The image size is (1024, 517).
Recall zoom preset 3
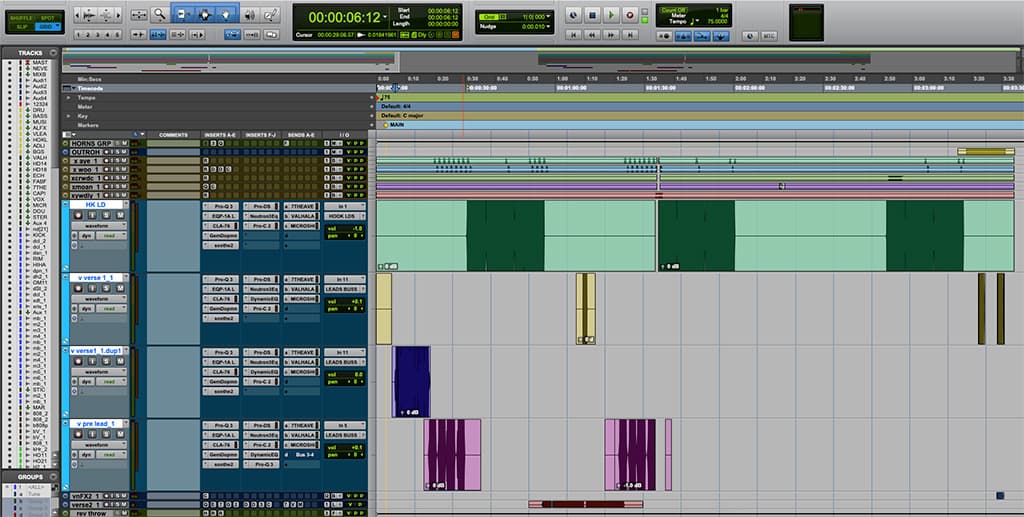point(97,35)
